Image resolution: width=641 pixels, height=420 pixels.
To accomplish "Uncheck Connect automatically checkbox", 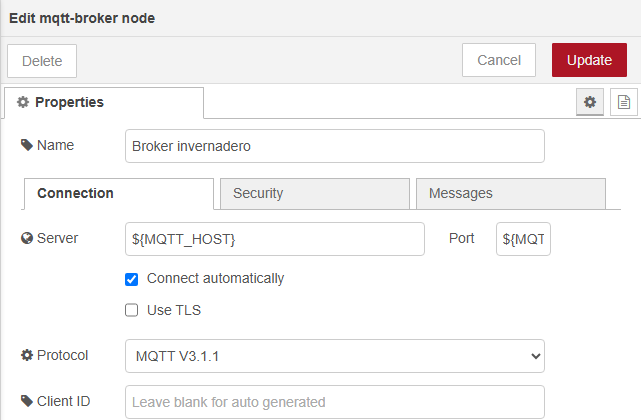I will click(x=131, y=279).
